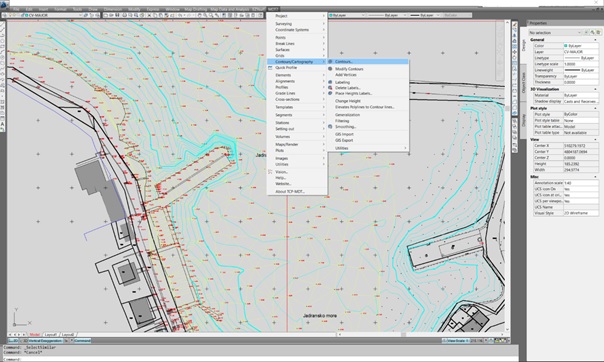The image size is (604, 362).
Task: Collapse the View properties section
Action: 595,139
